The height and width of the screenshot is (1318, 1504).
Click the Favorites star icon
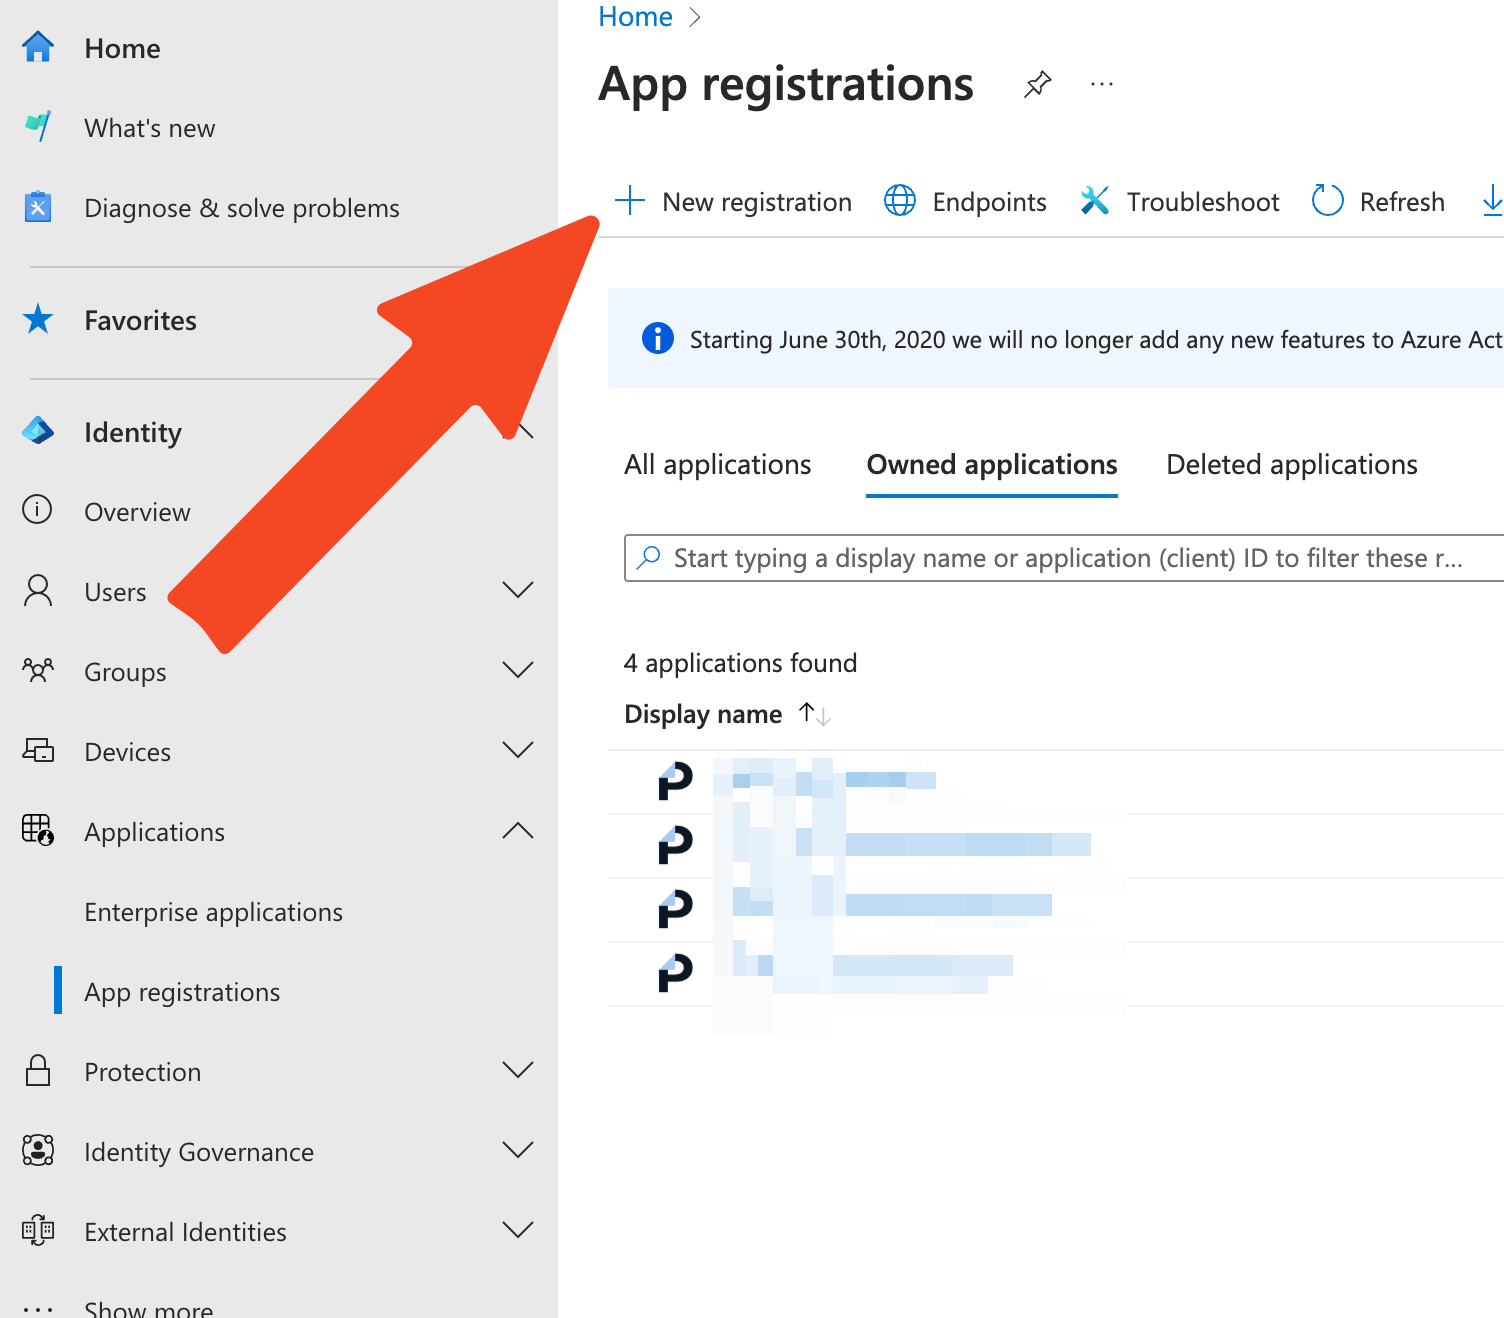[x=38, y=319]
